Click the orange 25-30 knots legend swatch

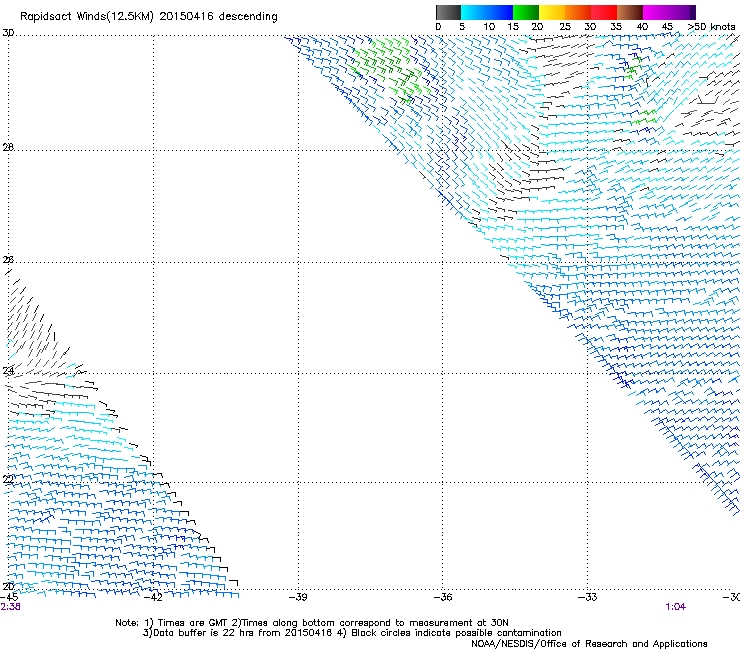tap(578, 12)
